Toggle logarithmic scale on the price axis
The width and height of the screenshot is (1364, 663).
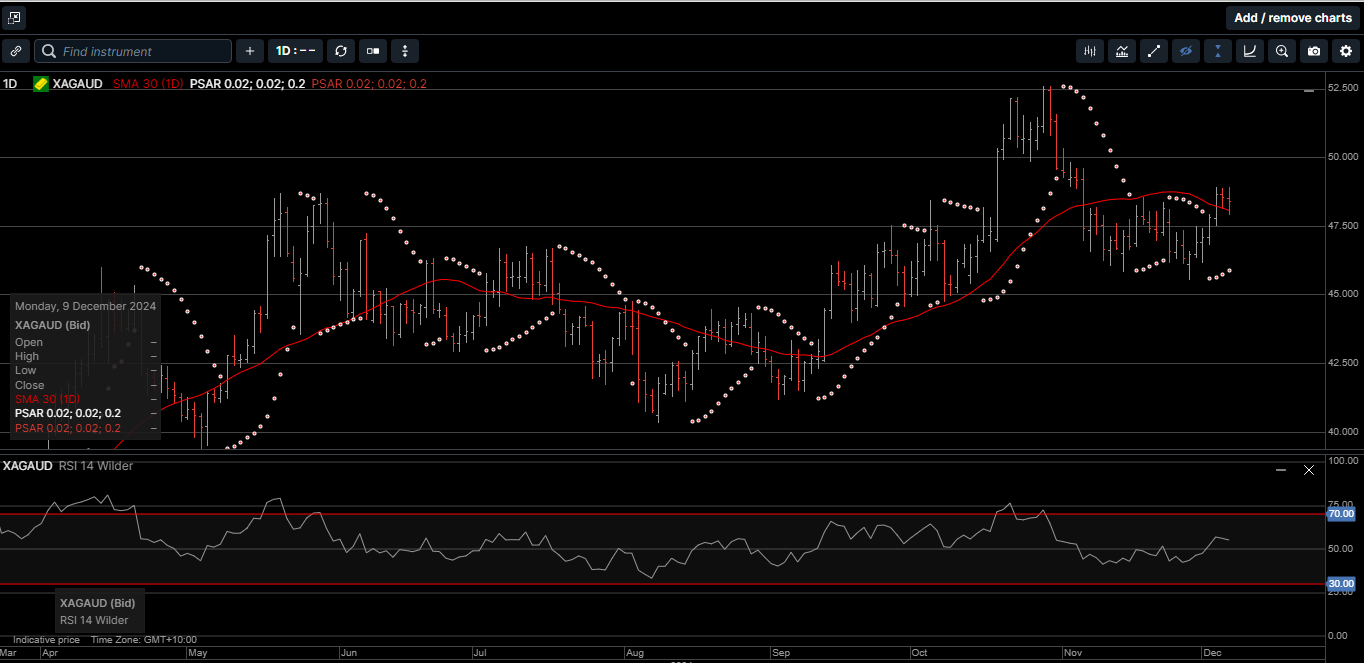pyautogui.click(x=1249, y=51)
